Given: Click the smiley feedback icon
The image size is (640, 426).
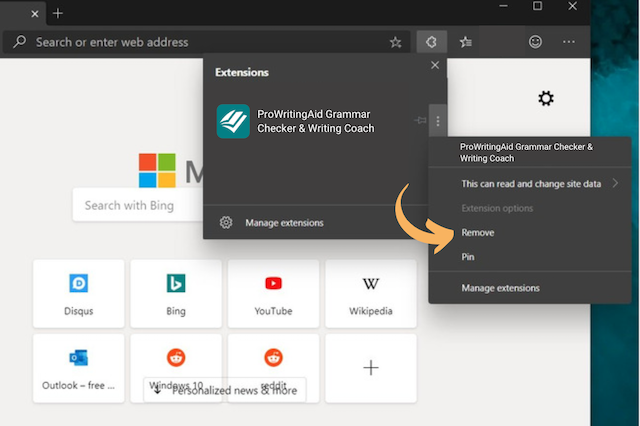Looking at the screenshot, I should 535,42.
